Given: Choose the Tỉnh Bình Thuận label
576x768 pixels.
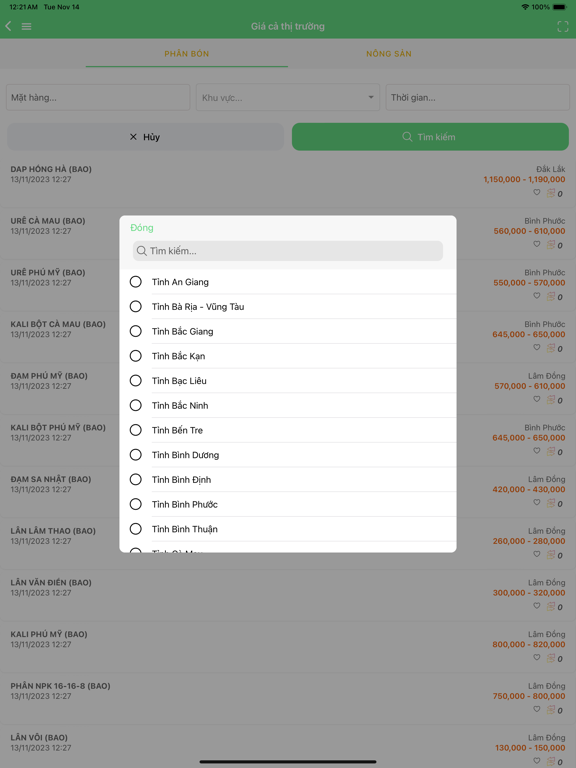Looking at the screenshot, I should click(x=185, y=529).
